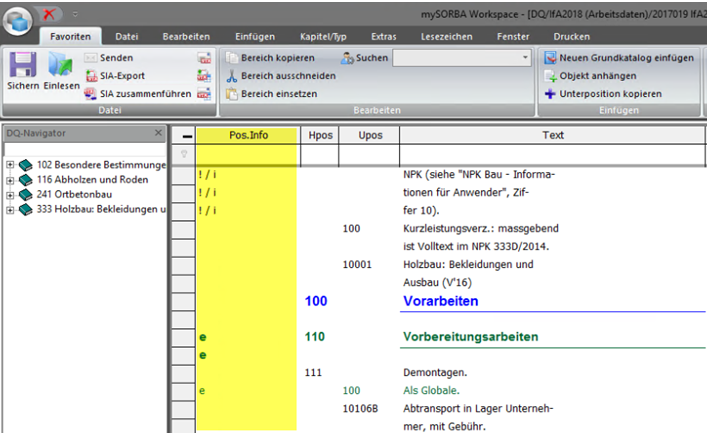Image resolution: width=707 pixels, height=435 pixels.
Task: Open the Fenster ribbon tab
Action: pyautogui.click(x=513, y=37)
